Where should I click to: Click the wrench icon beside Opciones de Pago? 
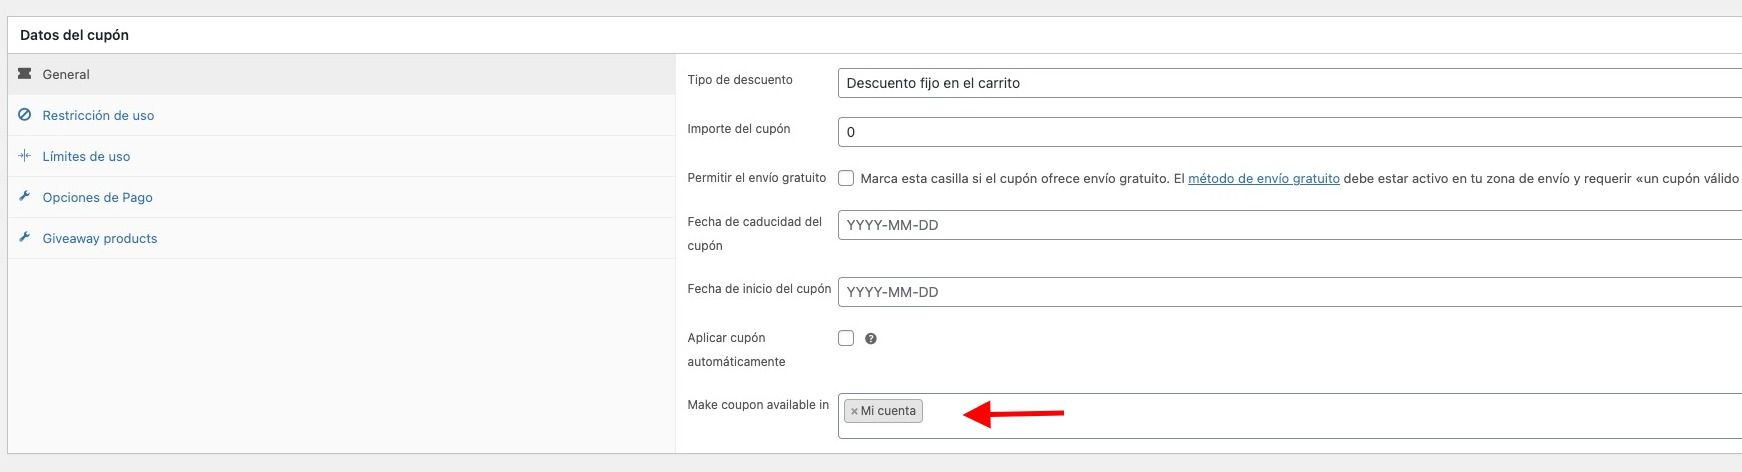pyautogui.click(x=25, y=197)
